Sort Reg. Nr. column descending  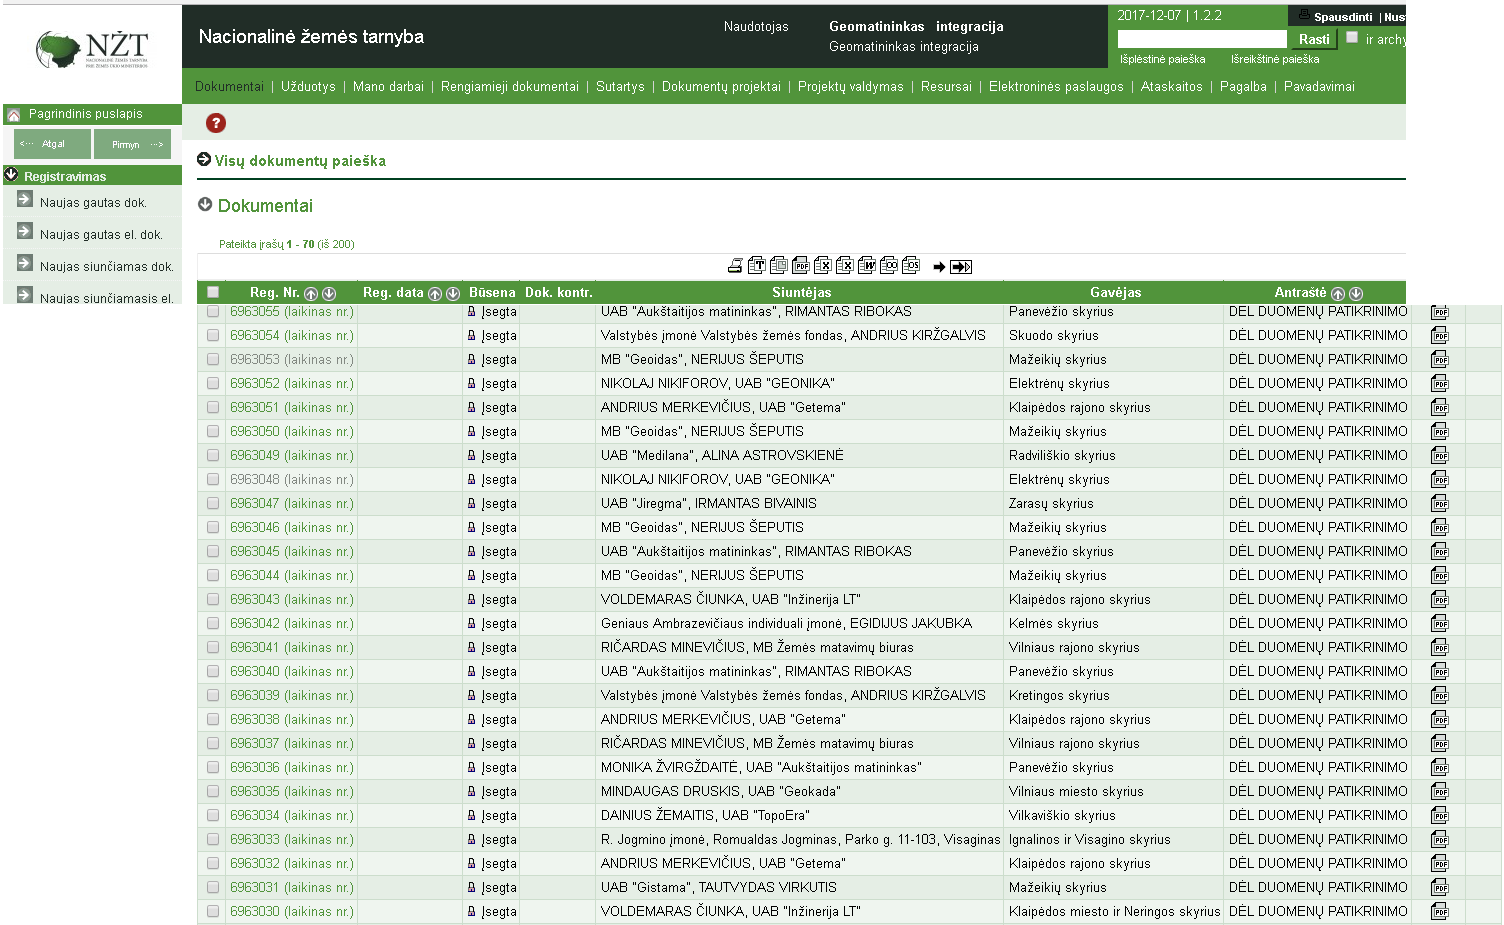[329, 293]
